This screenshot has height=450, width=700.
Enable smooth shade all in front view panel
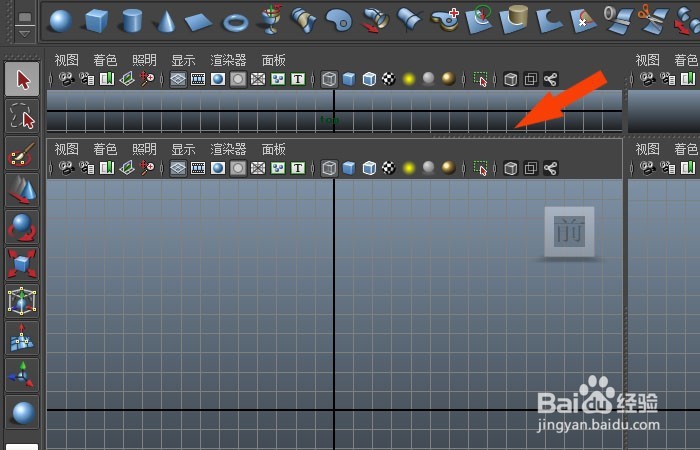point(349,168)
